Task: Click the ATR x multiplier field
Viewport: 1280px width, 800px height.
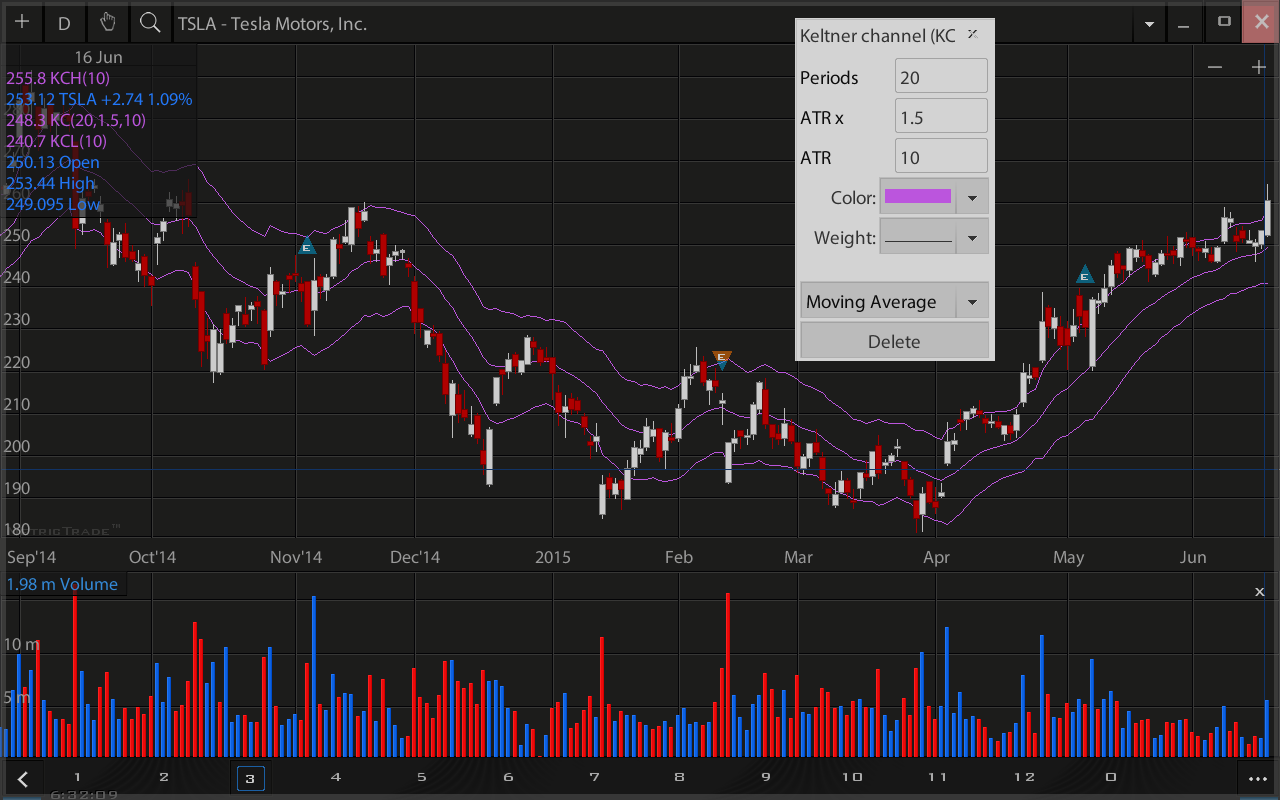Action: pyautogui.click(x=941, y=116)
